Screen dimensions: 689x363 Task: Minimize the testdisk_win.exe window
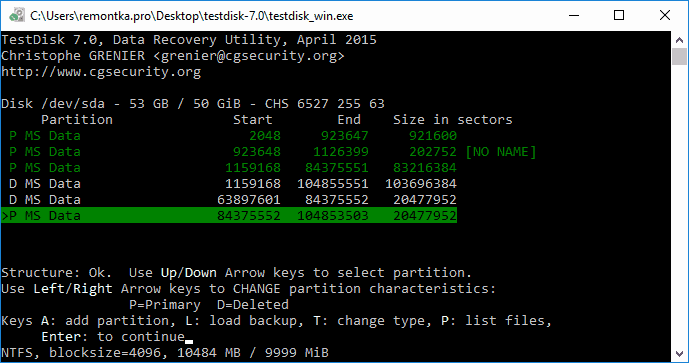point(574,15)
